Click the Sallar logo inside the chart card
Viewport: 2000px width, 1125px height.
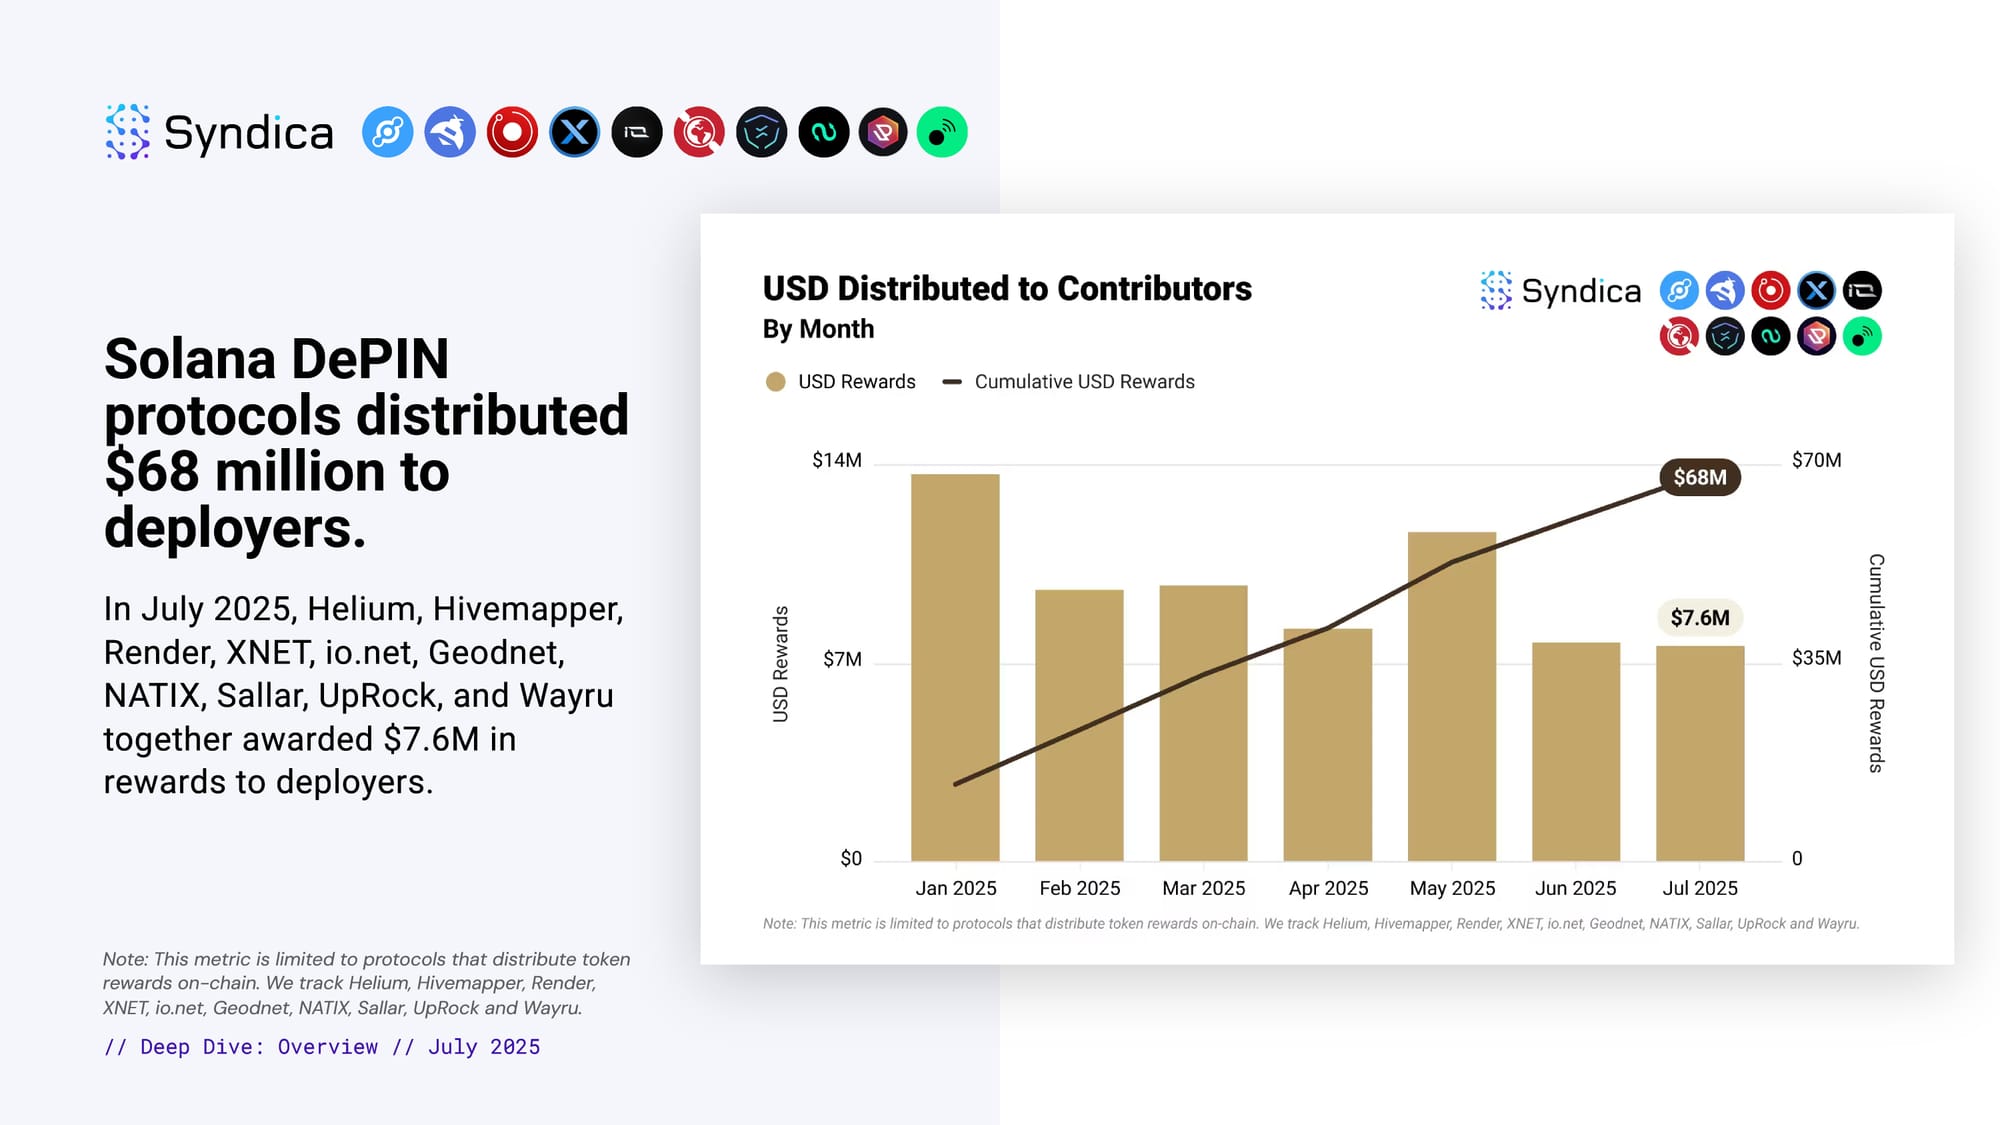pos(1770,336)
